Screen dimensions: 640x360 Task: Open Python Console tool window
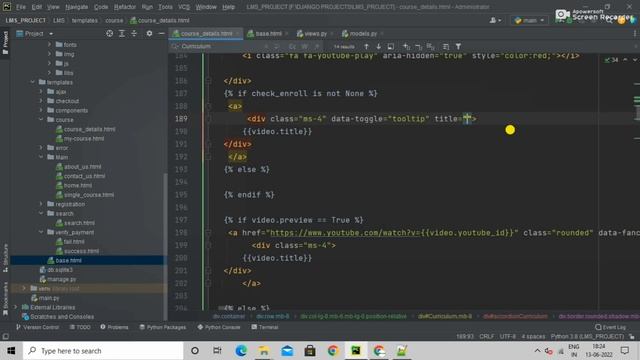tap(219, 327)
